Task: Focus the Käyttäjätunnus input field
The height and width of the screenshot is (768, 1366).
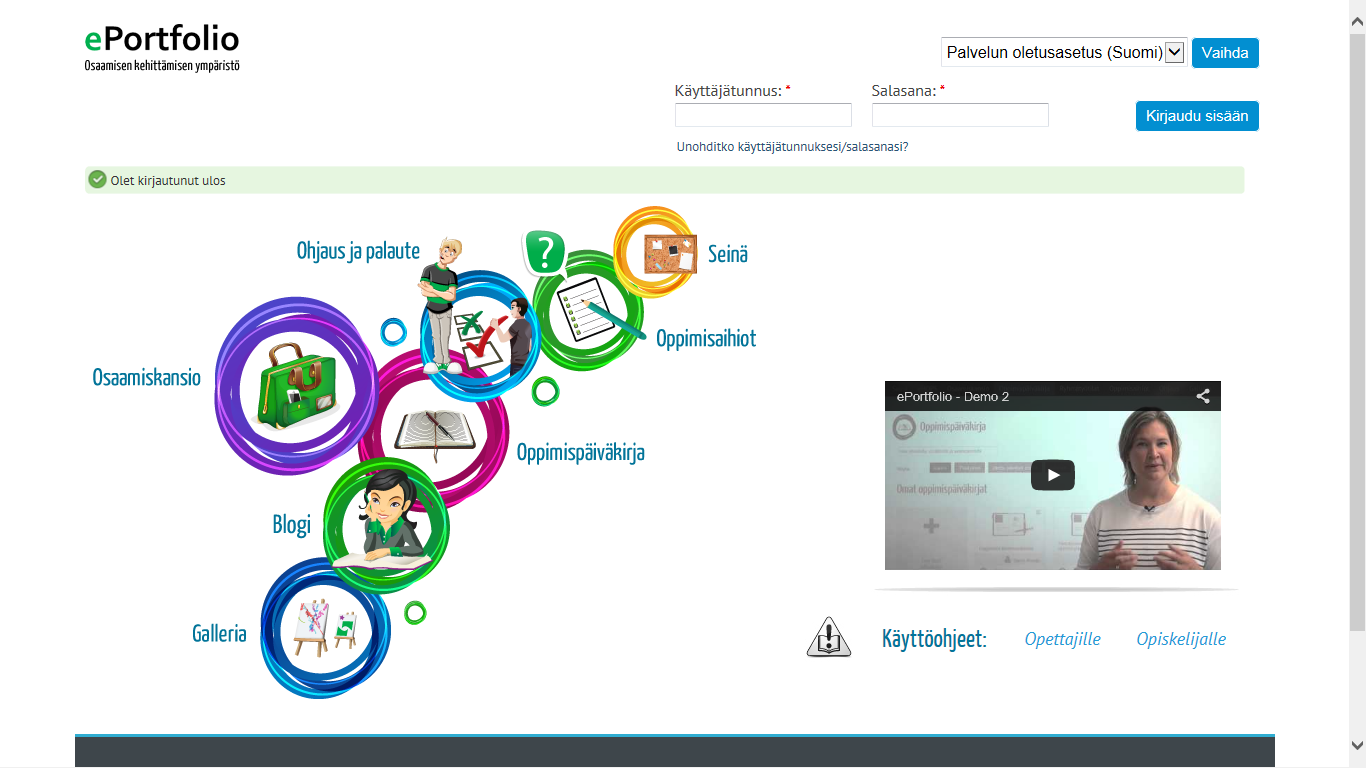Action: pyautogui.click(x=763, y=115)
